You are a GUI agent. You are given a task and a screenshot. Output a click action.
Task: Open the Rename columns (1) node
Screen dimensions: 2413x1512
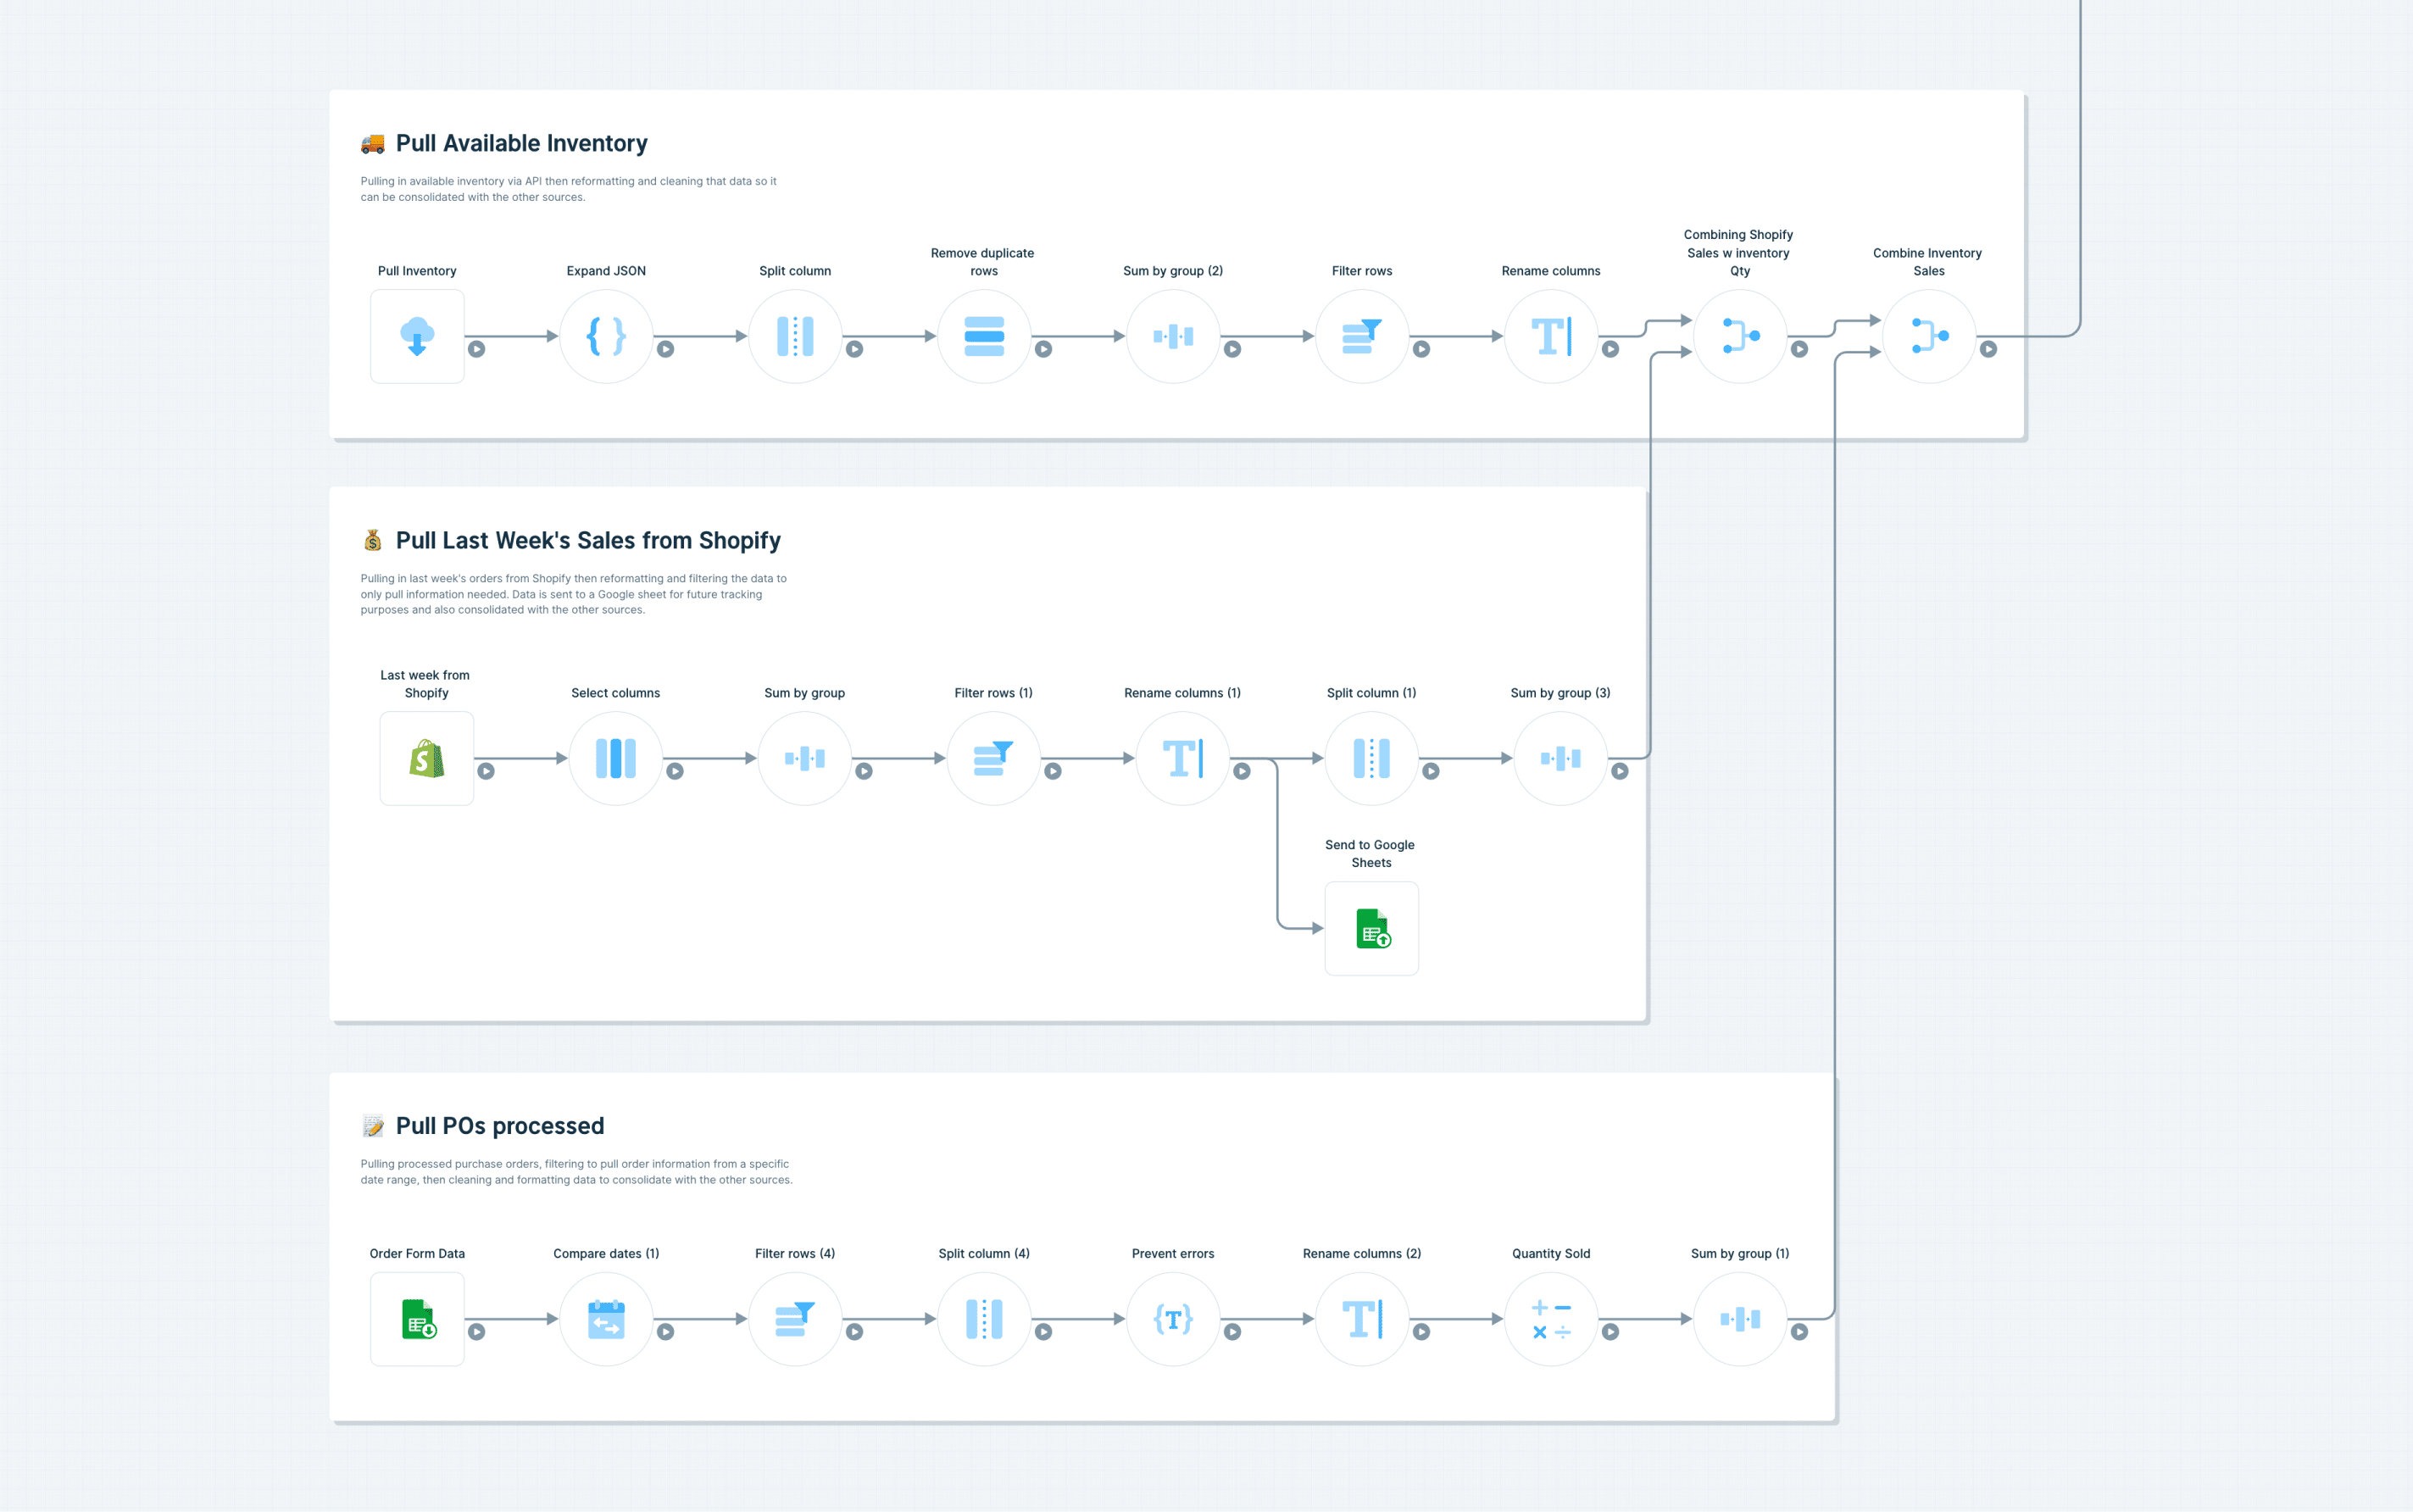[x=1183, y=758]
